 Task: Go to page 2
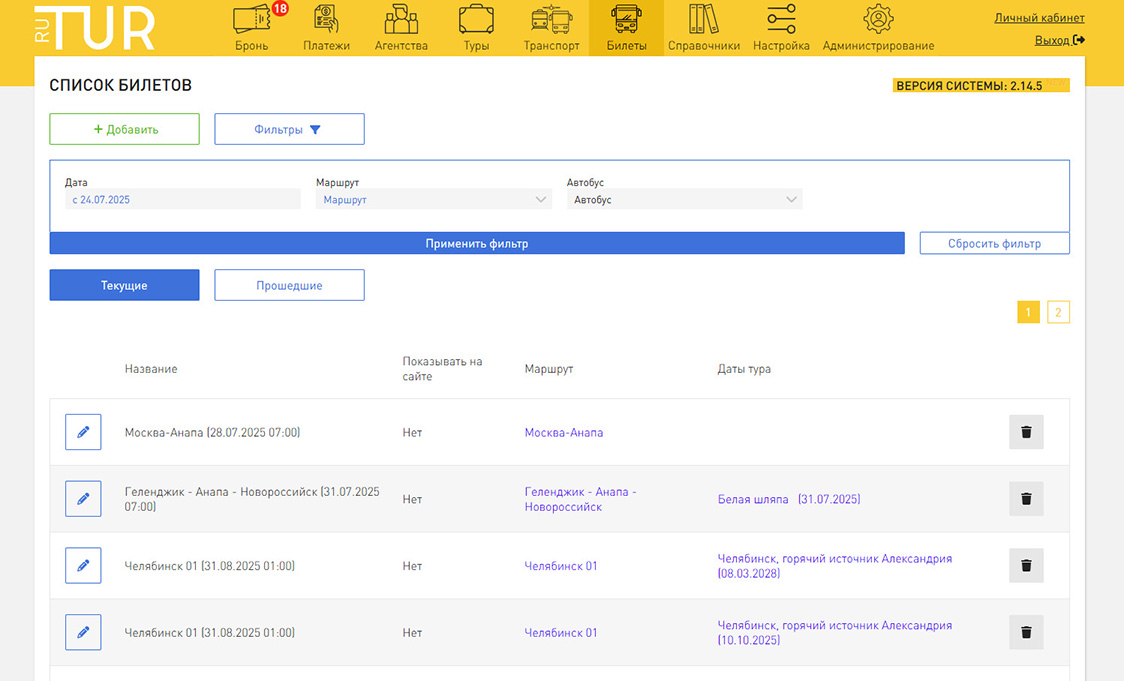(x=1058, y=312)
